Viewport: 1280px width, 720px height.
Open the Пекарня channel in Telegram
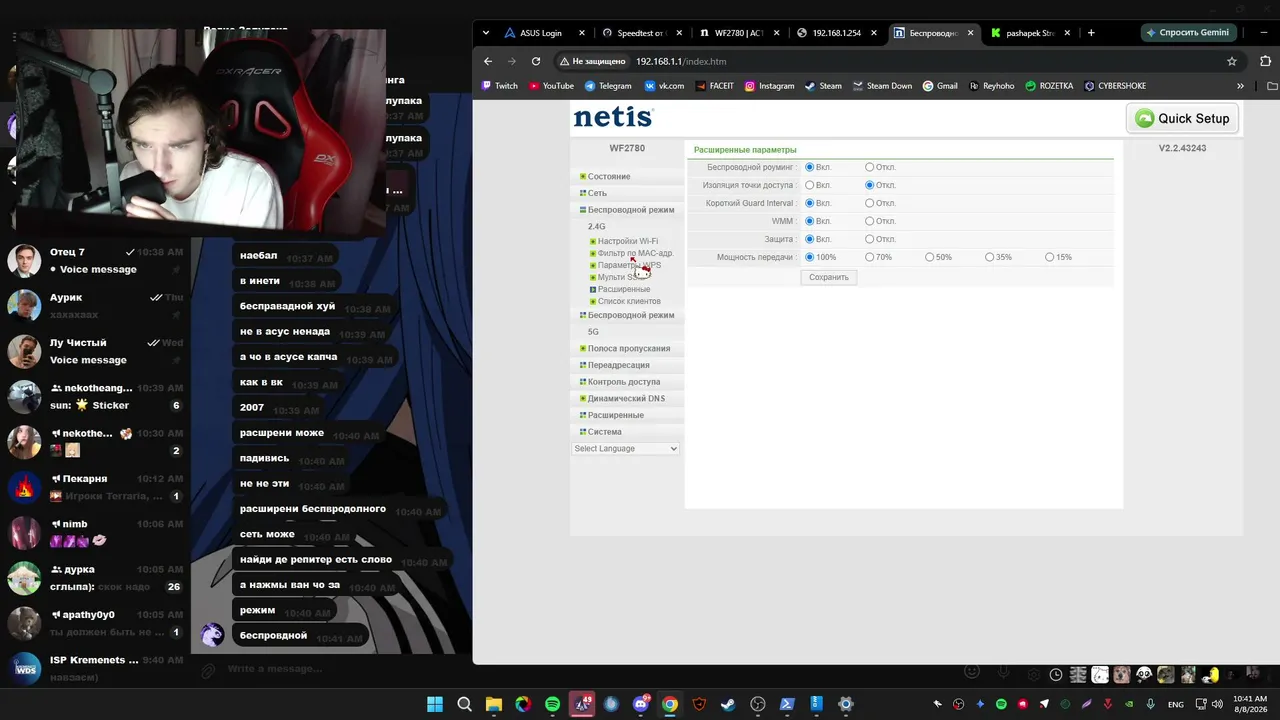pyautogui.click(x=96, y=487)
